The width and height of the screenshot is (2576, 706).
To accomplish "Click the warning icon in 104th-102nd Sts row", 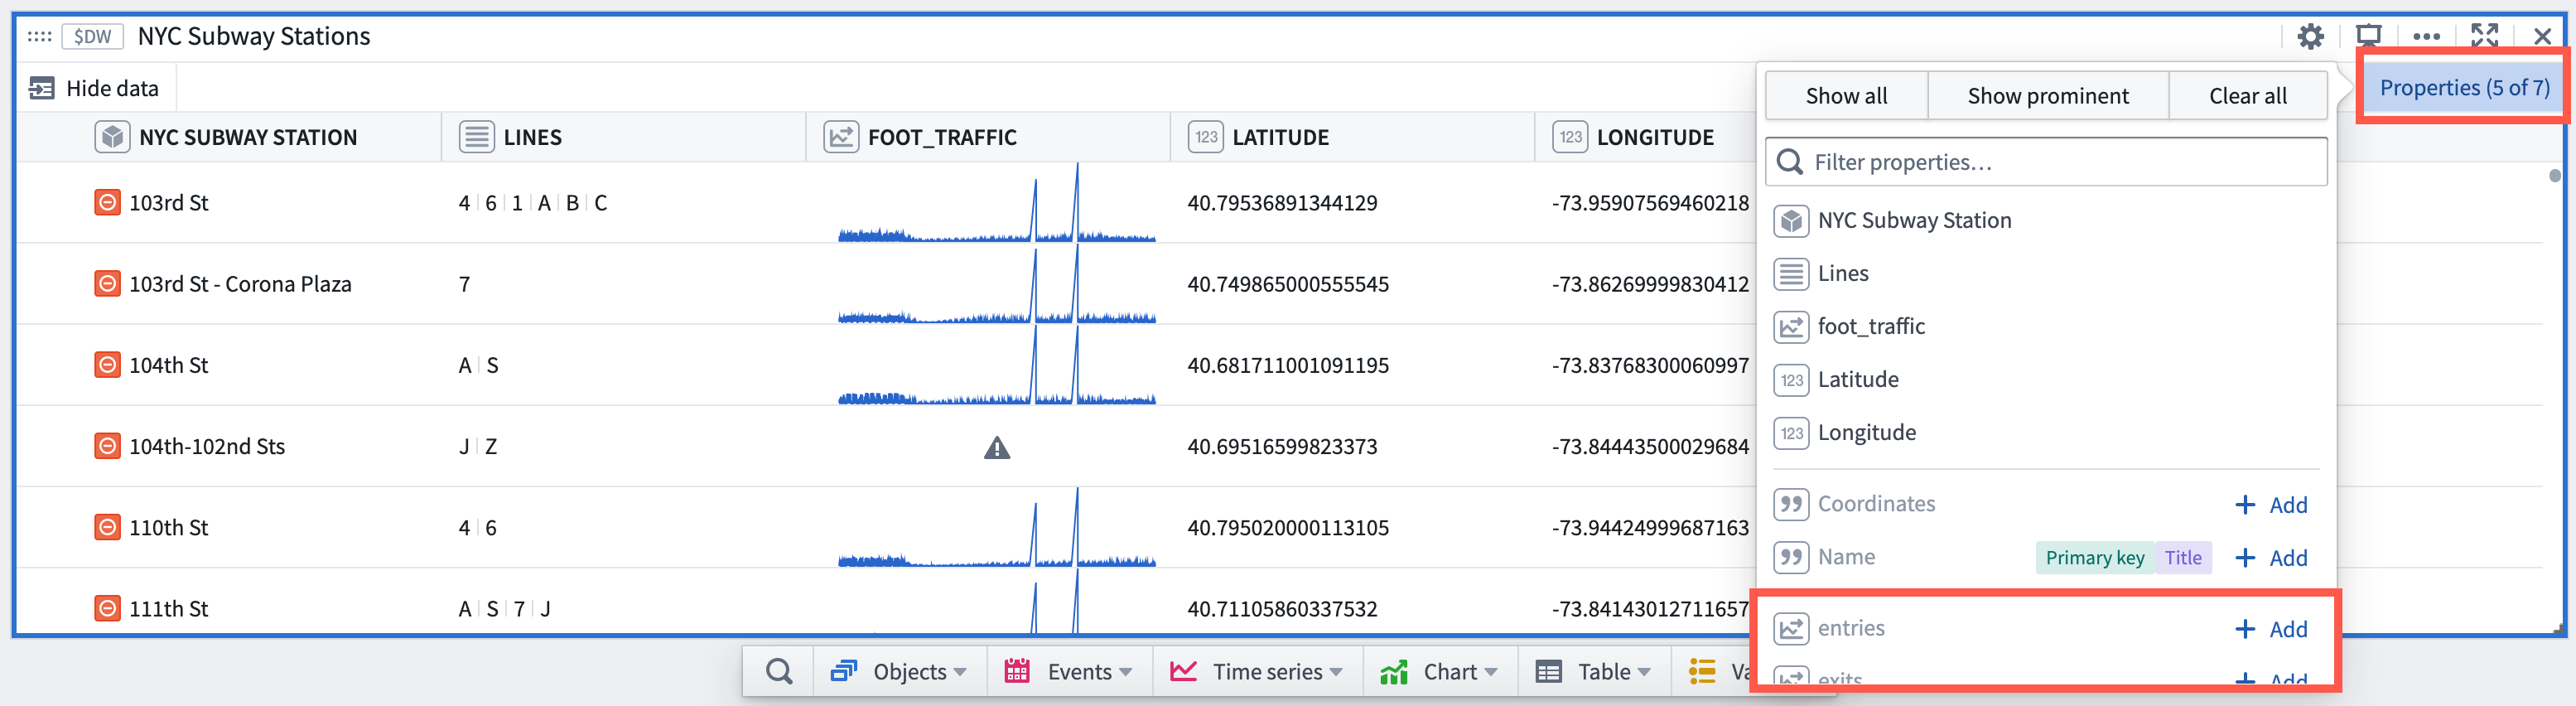I will (997, 447).
